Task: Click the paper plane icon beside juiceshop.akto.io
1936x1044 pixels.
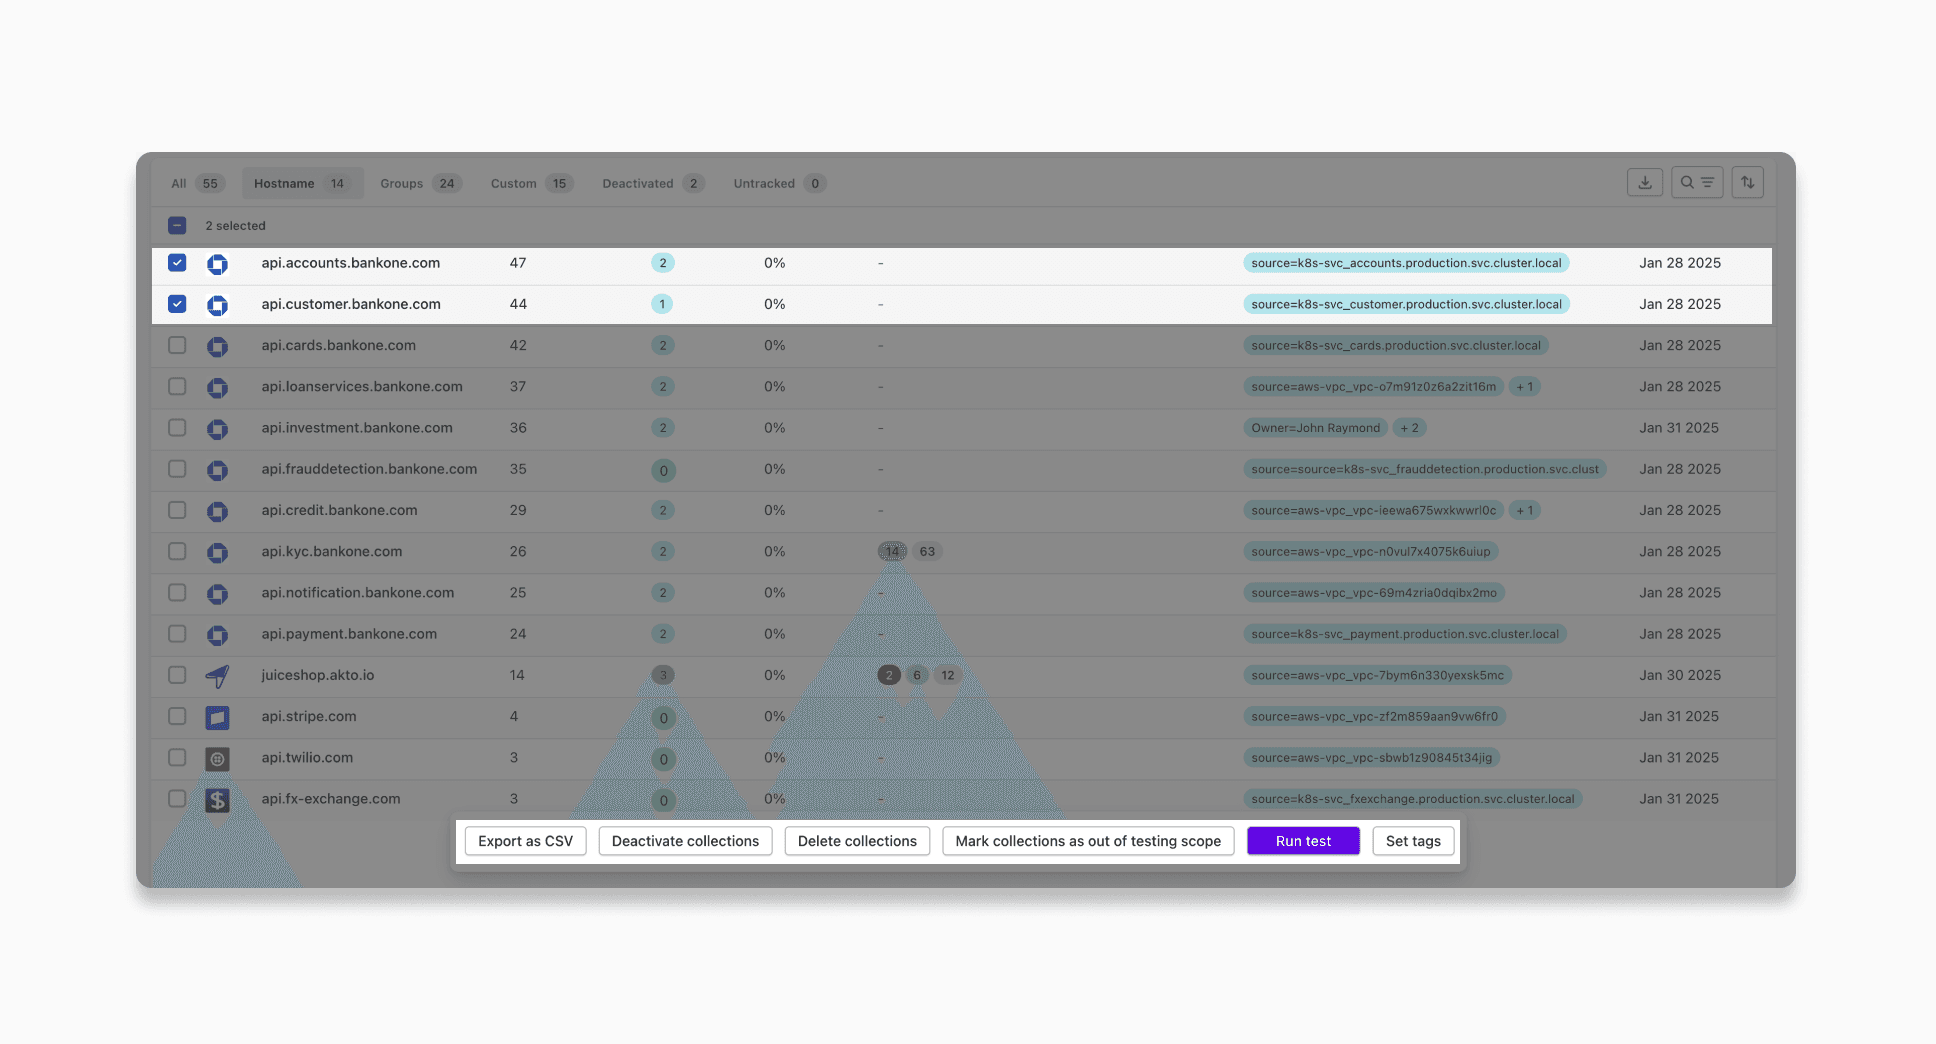Action: [217, 676]
